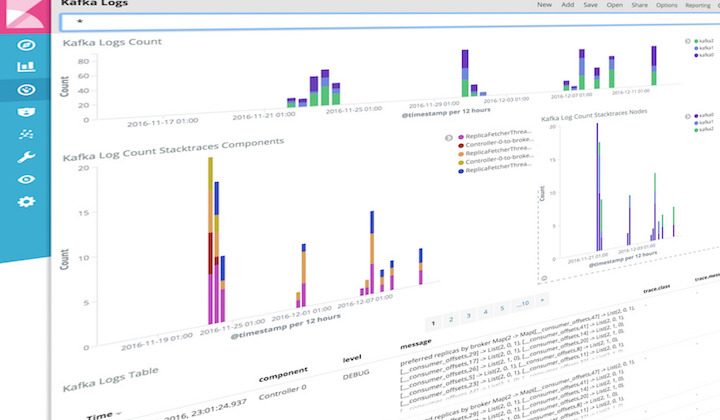Collapse the legend of Stacktraces Components chart
This screenshot has width=720, height=420.
(449, 138)
